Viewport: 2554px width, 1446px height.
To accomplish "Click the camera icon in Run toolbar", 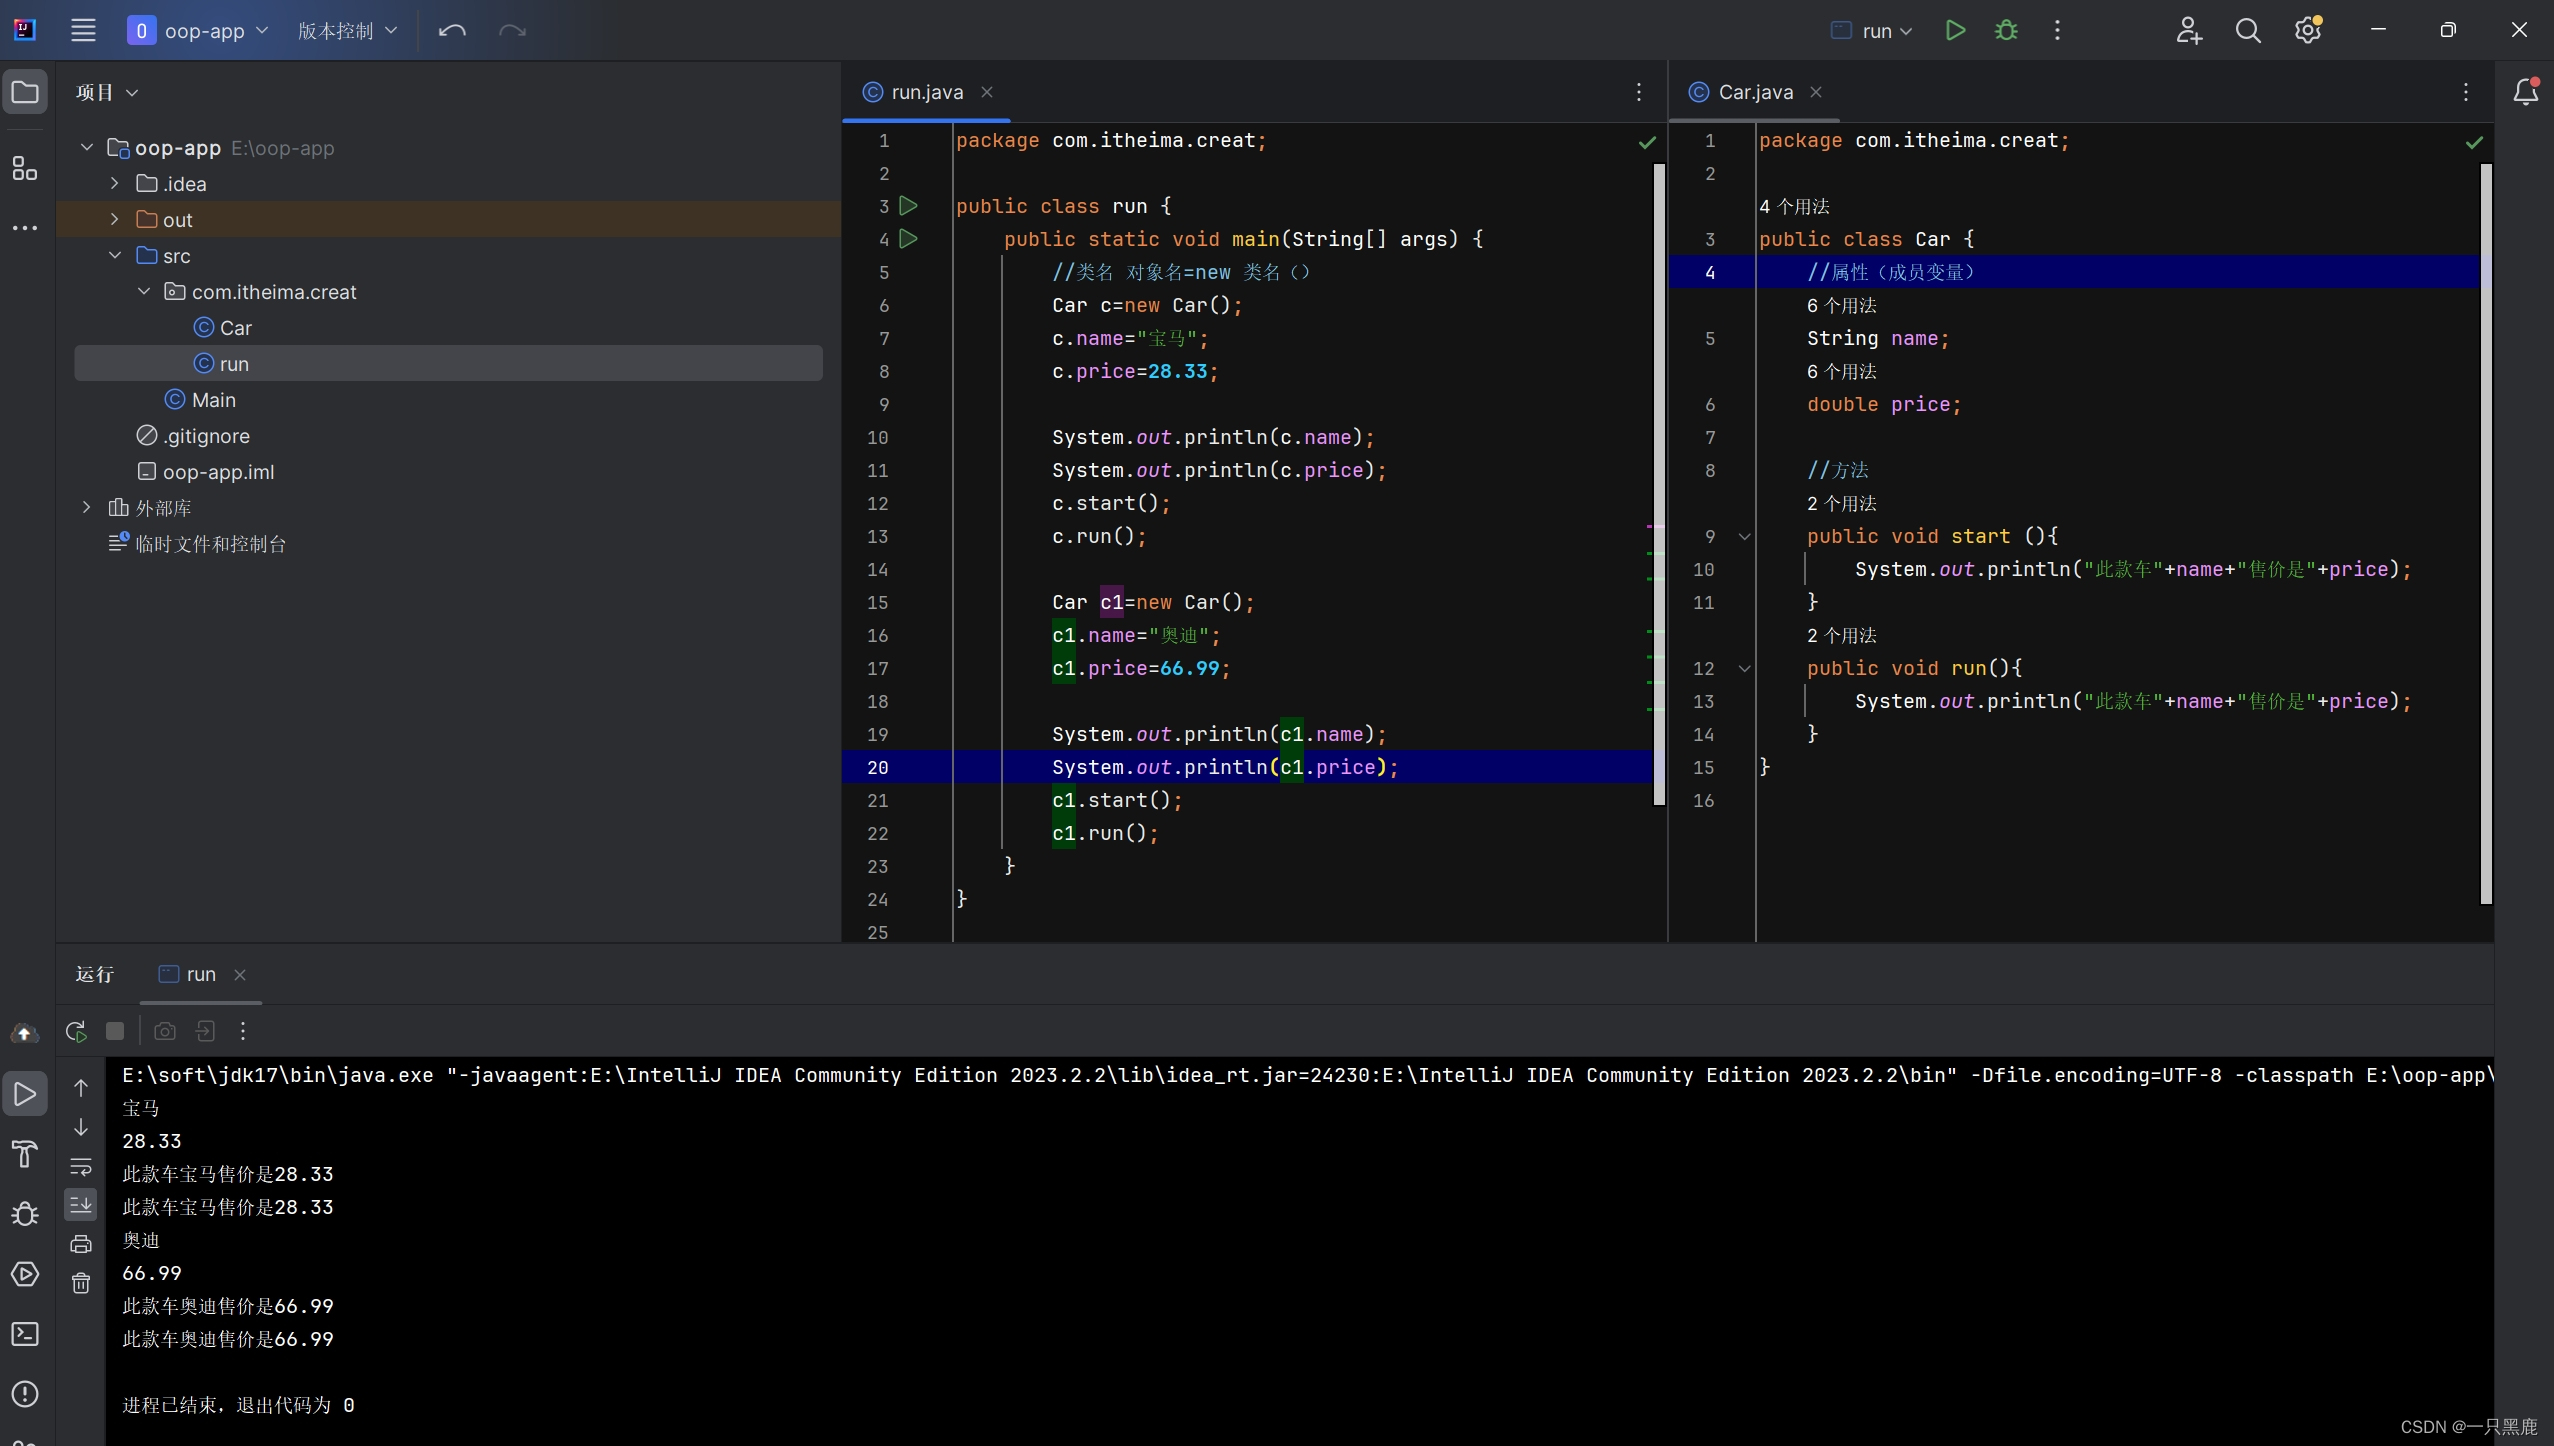I will click(x=165, y=1031).
